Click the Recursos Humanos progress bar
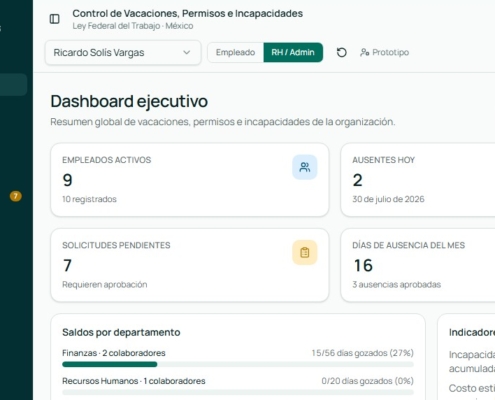This screenshot has width=495, height=400. tap(238, 392)
